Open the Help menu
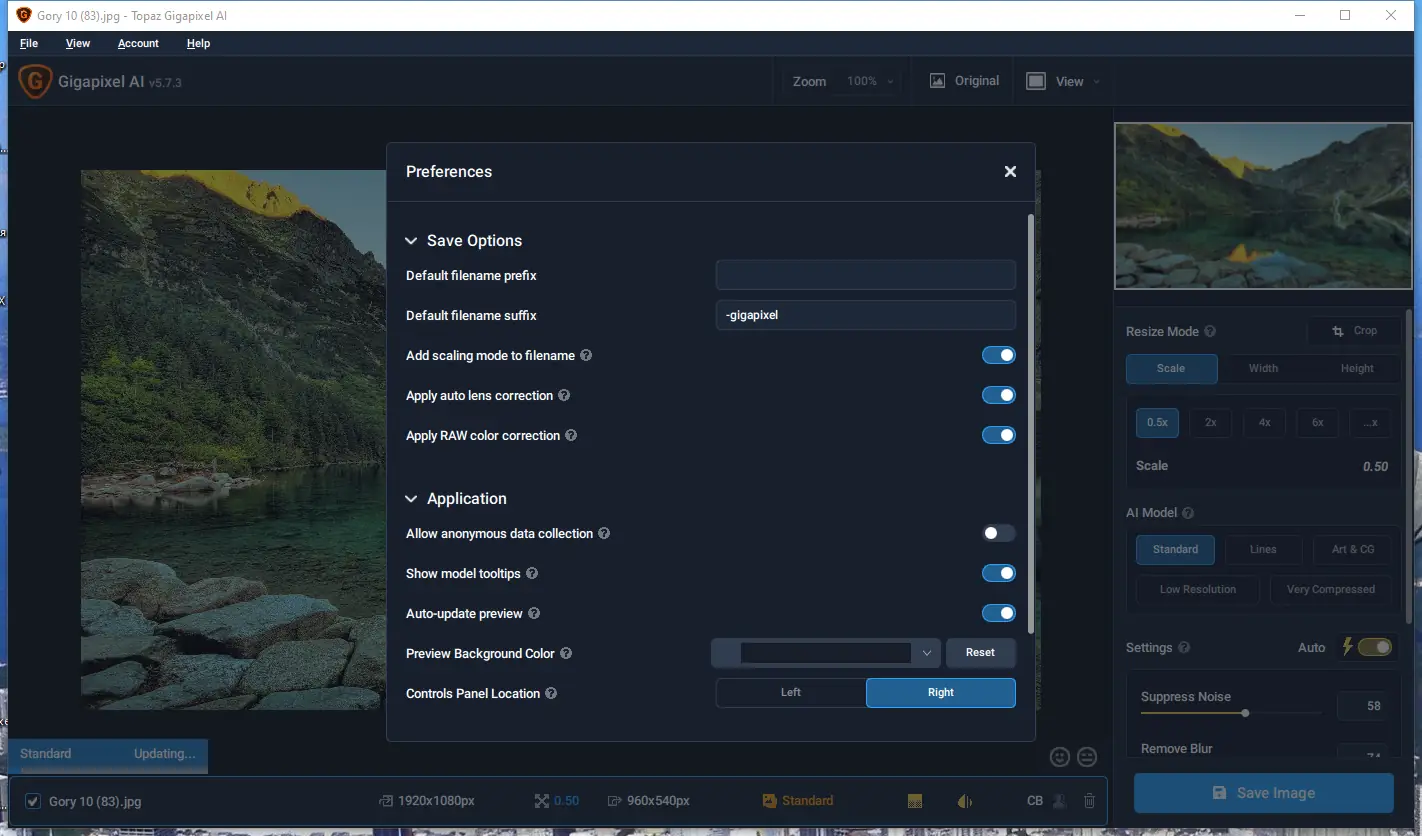 198,43
